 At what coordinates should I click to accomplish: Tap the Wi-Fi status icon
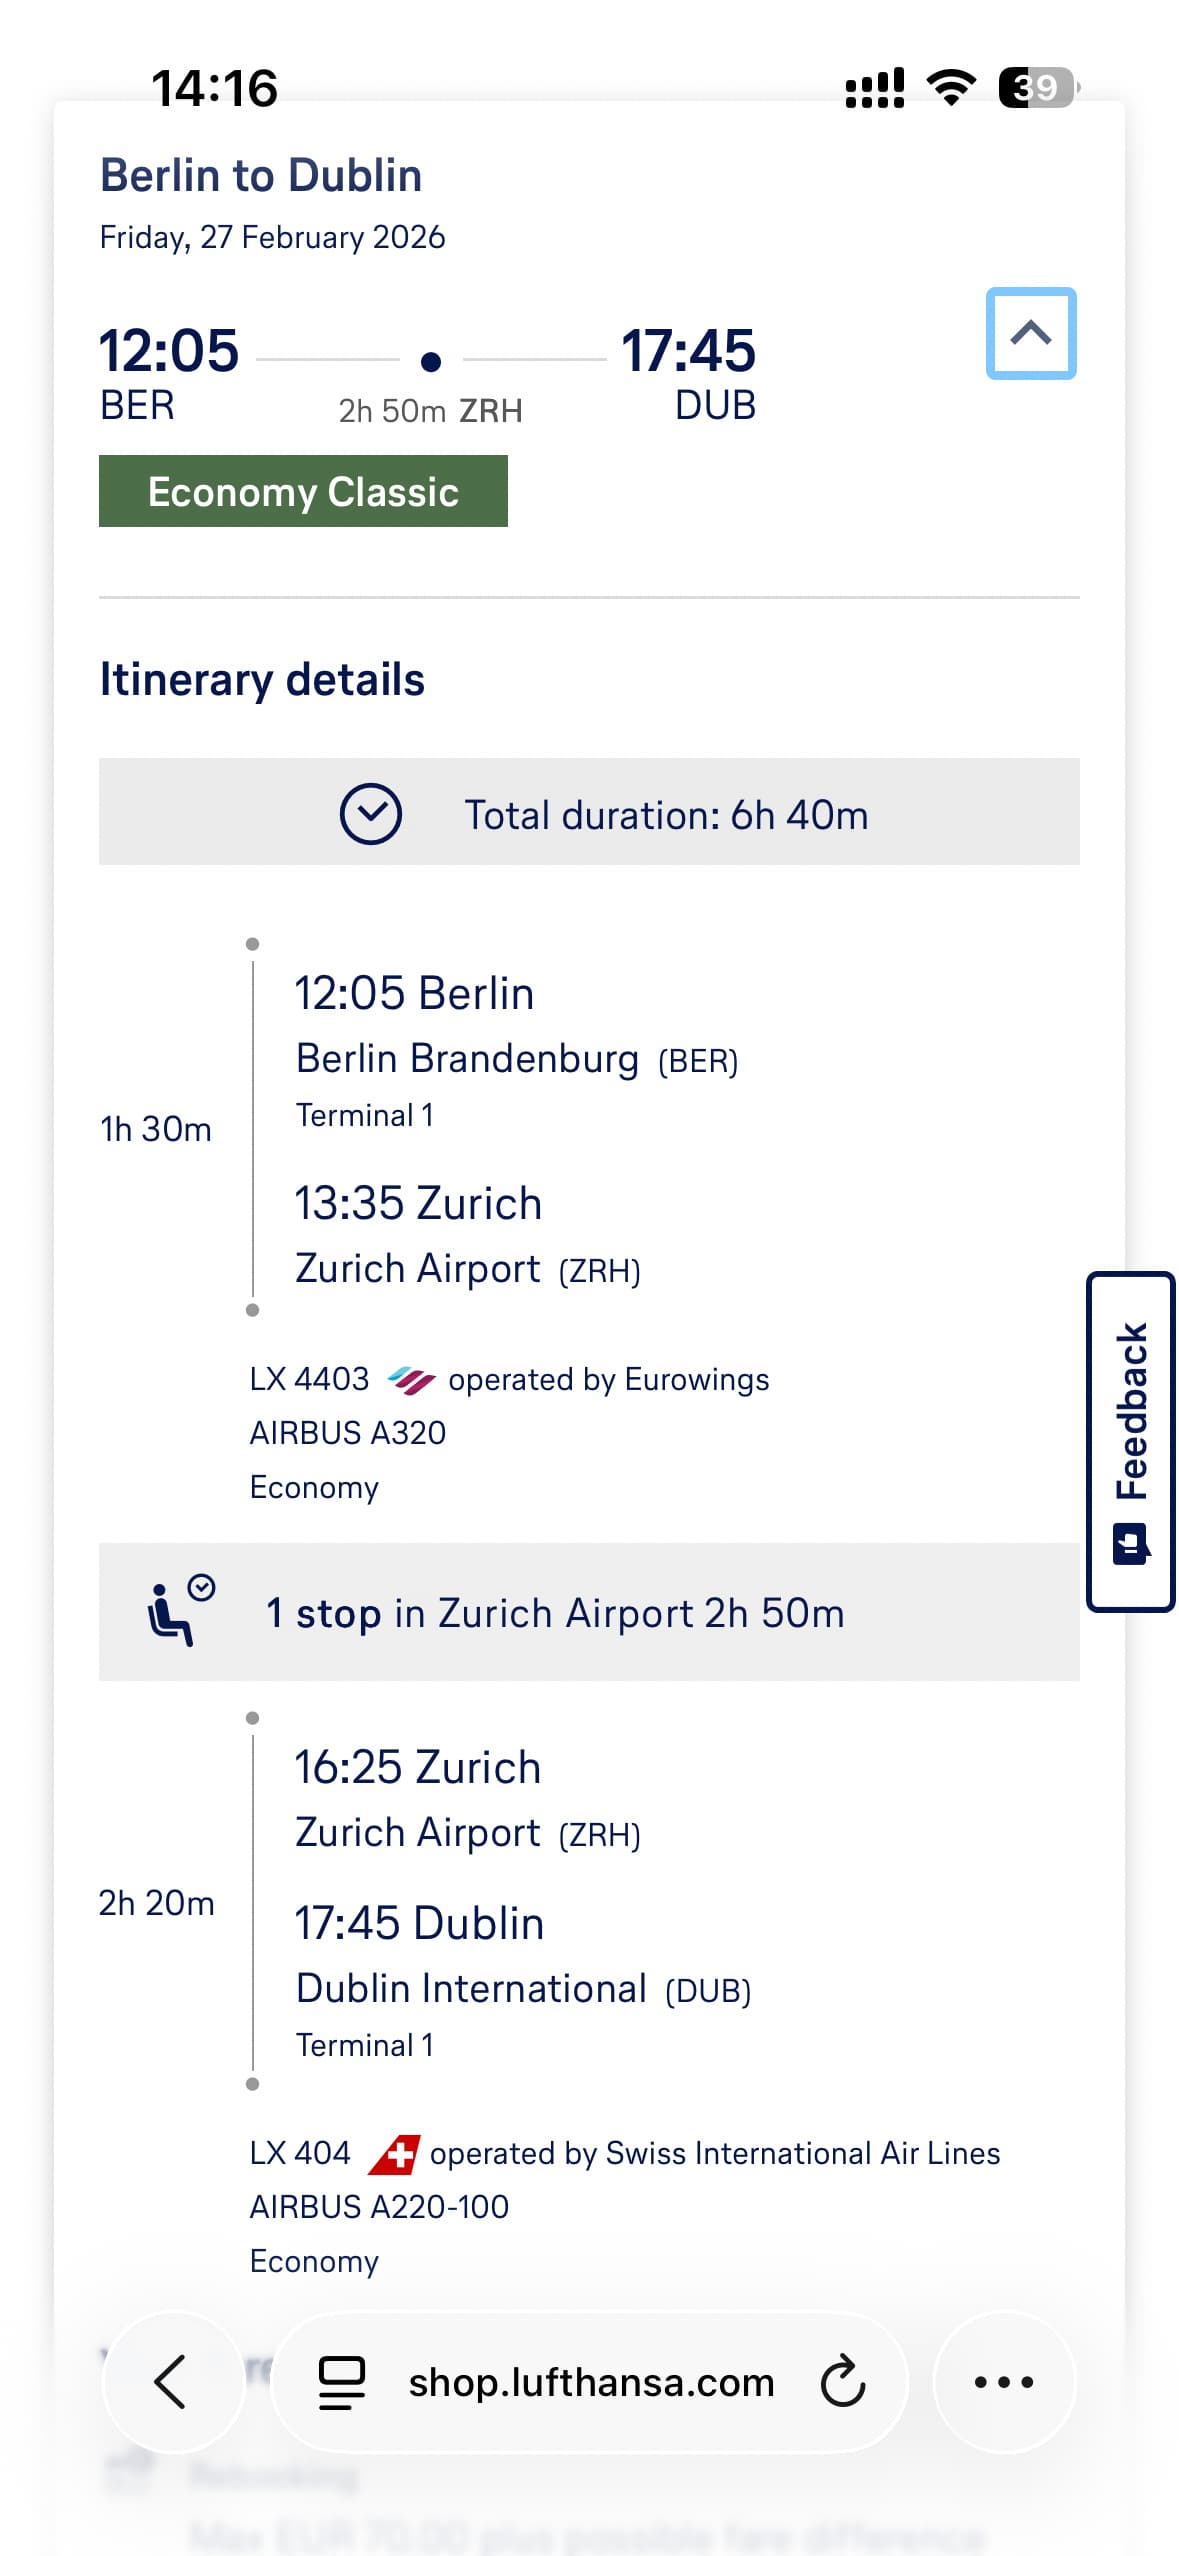[x=951, y=87]
